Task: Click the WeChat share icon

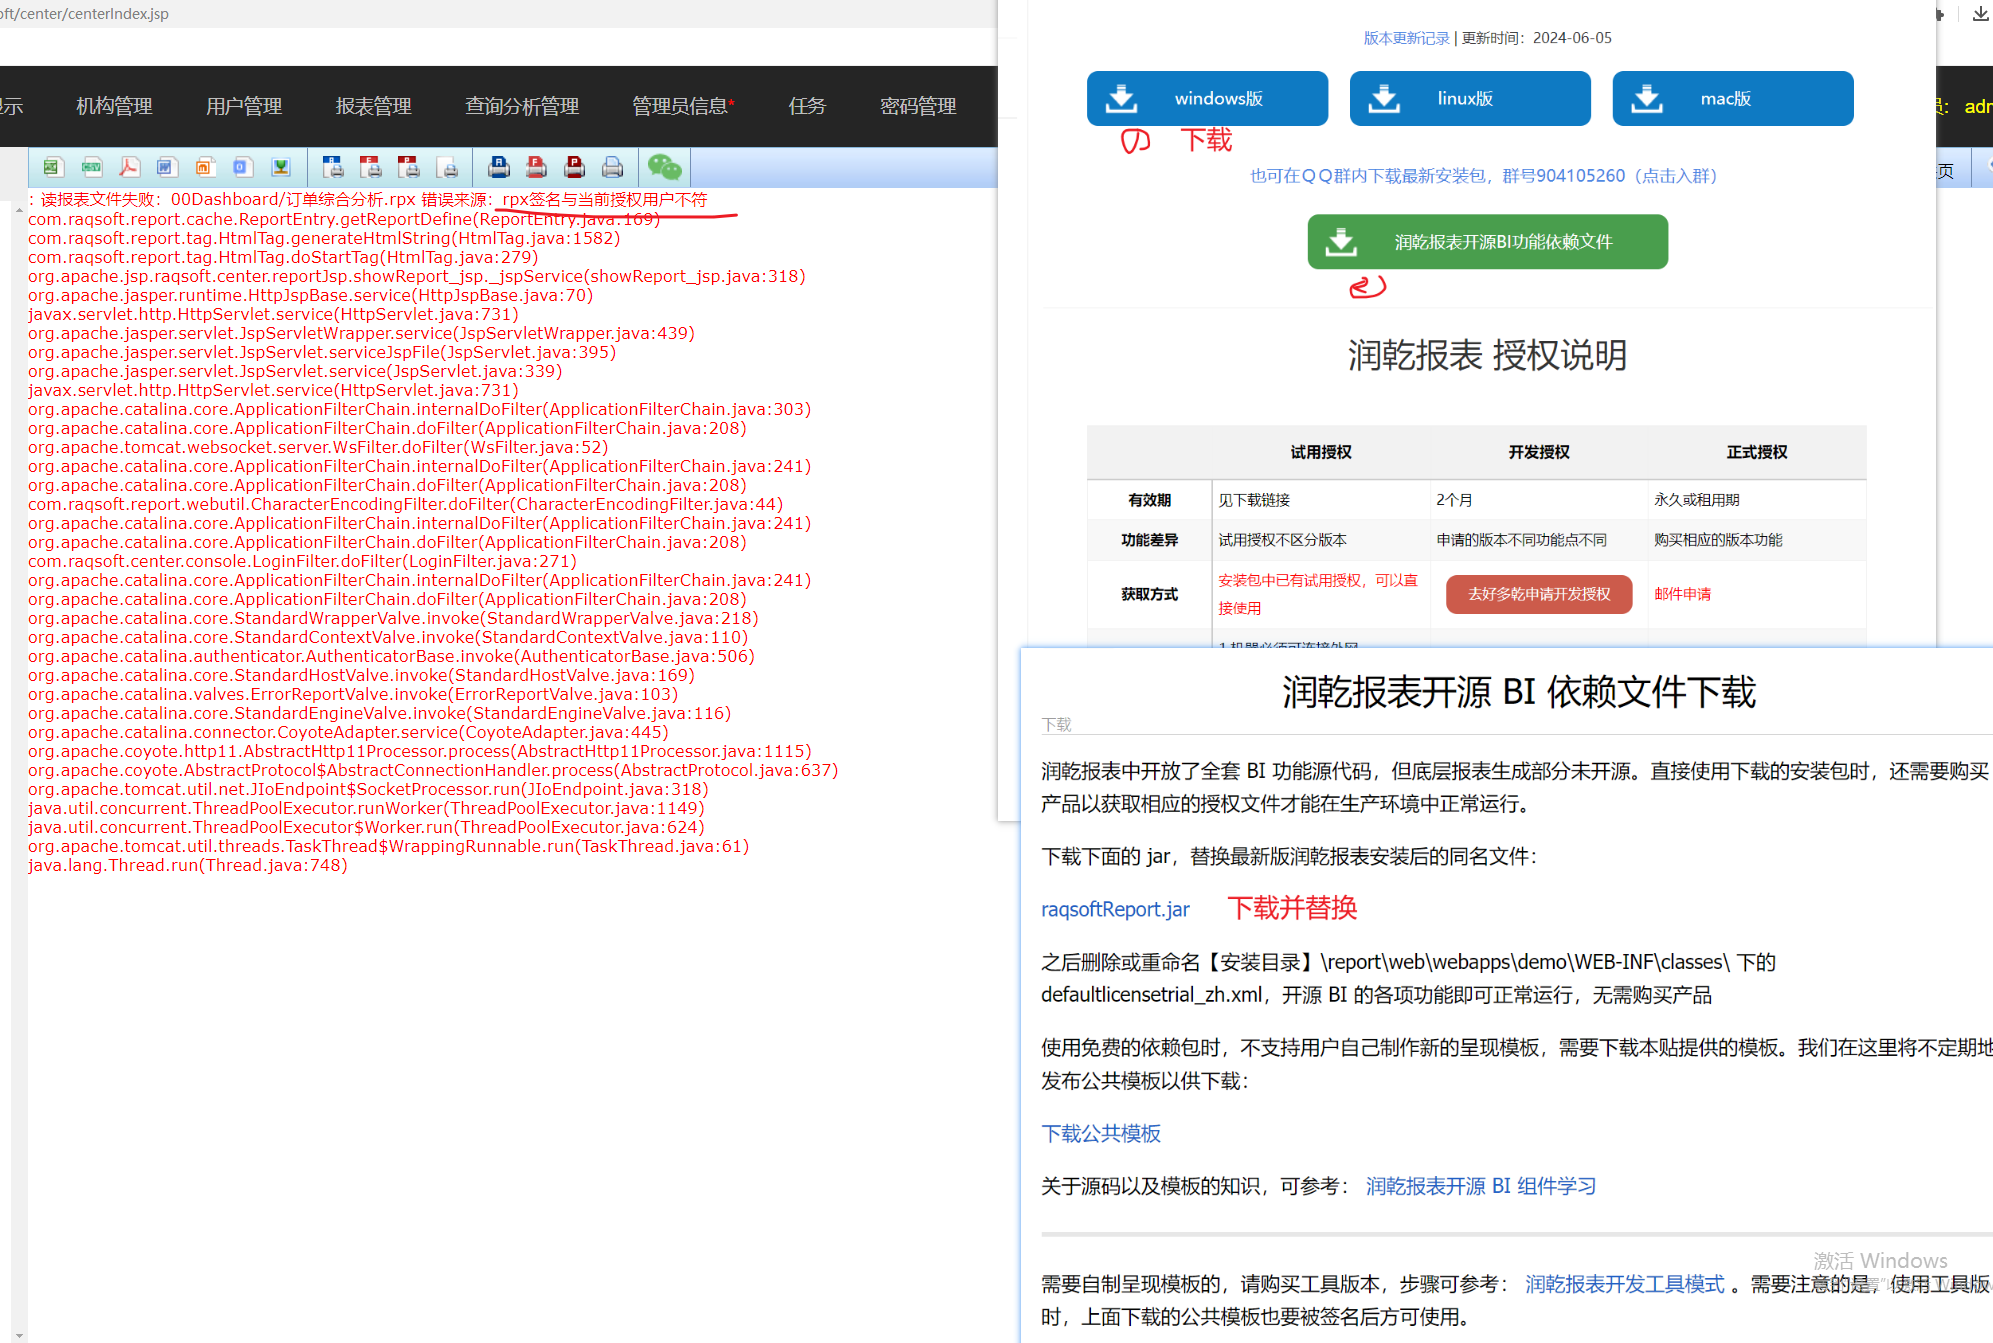Action: pyautogui.click(x=664, y=167)
